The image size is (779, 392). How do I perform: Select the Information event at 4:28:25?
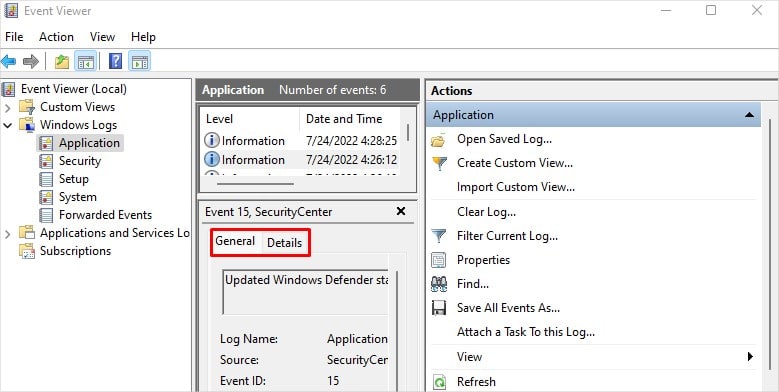(300, 141)
